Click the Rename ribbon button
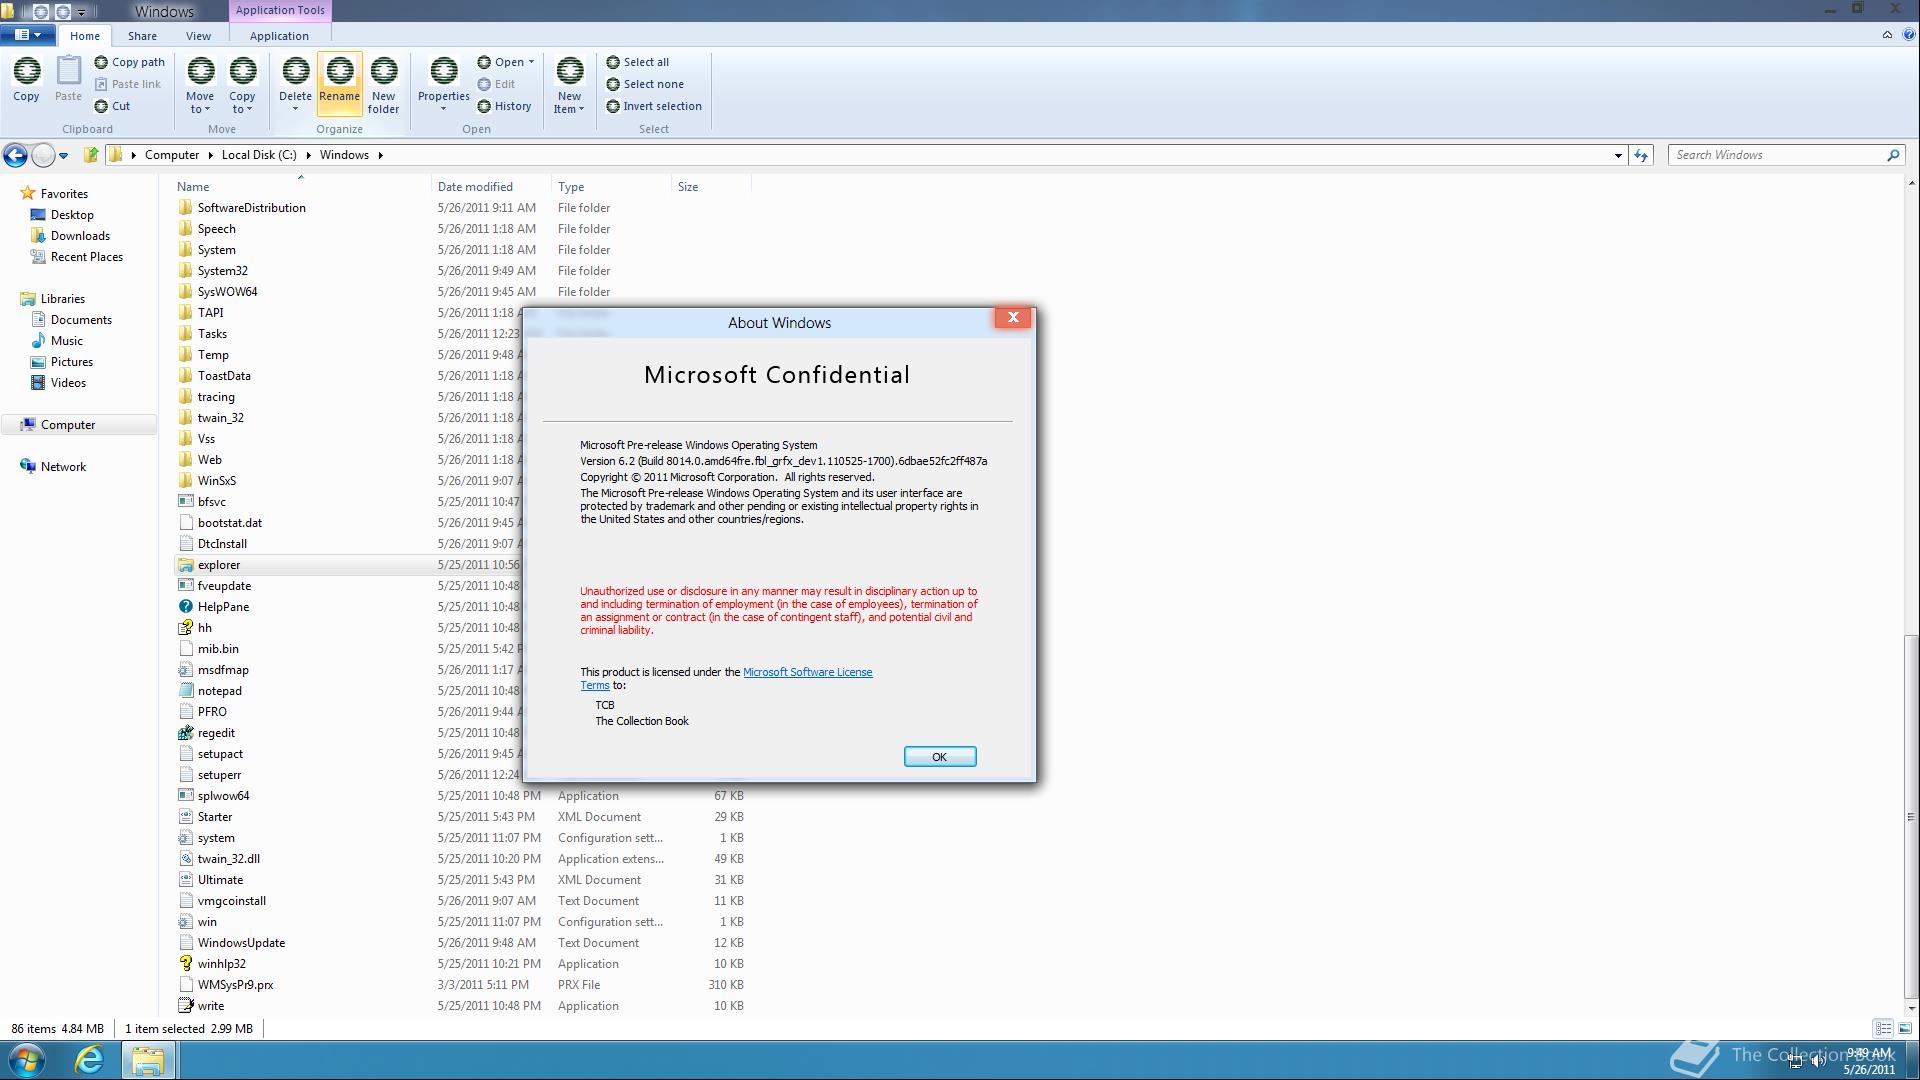The height and width of the screenshot is (1080, 1920). [x=339, y=82]
